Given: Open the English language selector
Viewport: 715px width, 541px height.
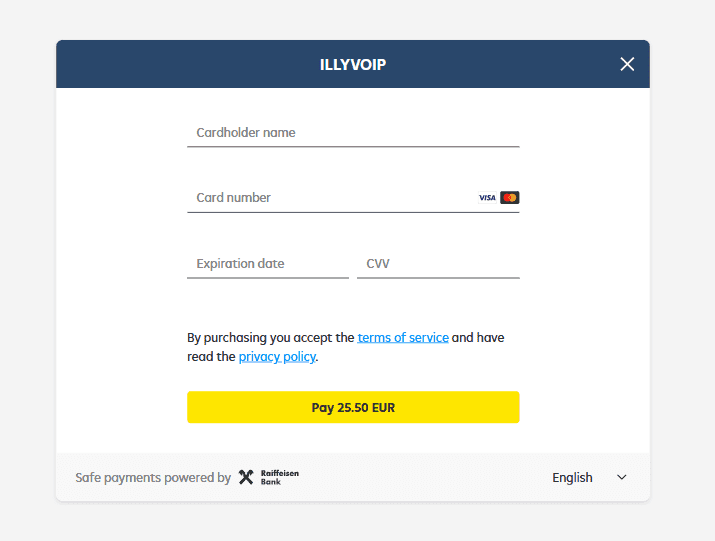Looking at the screenshot, I should coord(573,477).
